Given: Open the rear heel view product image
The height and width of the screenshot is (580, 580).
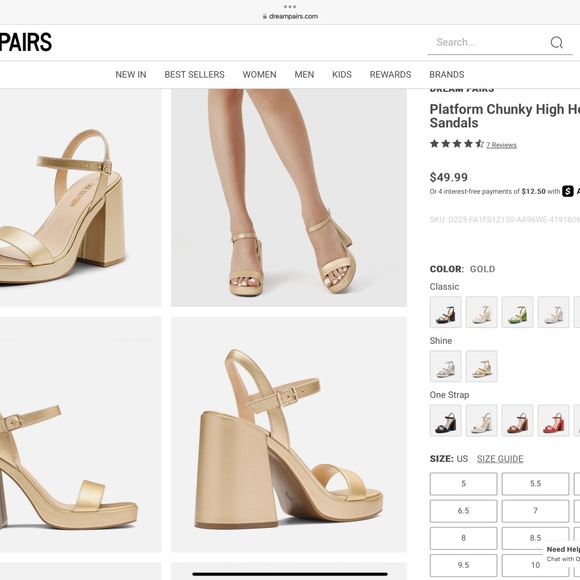Looking at the screenshot, I should pyautogui.click(x=289, y=434).
